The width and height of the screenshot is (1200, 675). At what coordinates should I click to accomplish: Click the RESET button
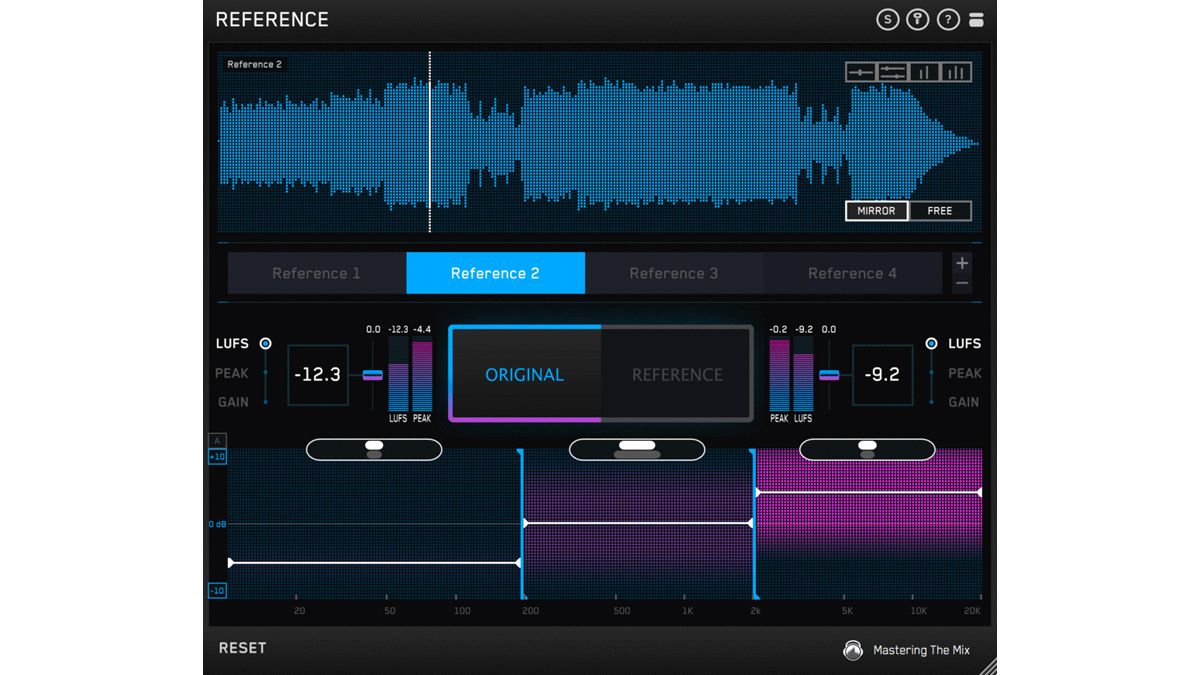[241, 648]
